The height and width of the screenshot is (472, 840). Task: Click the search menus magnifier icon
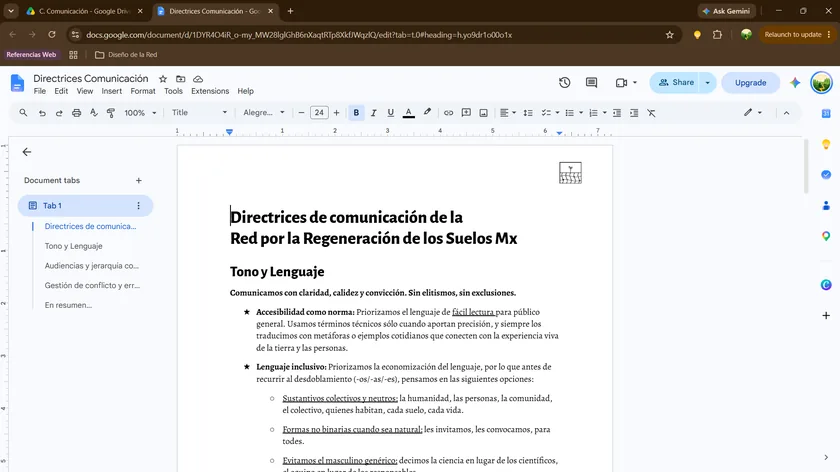click(23, 113)
